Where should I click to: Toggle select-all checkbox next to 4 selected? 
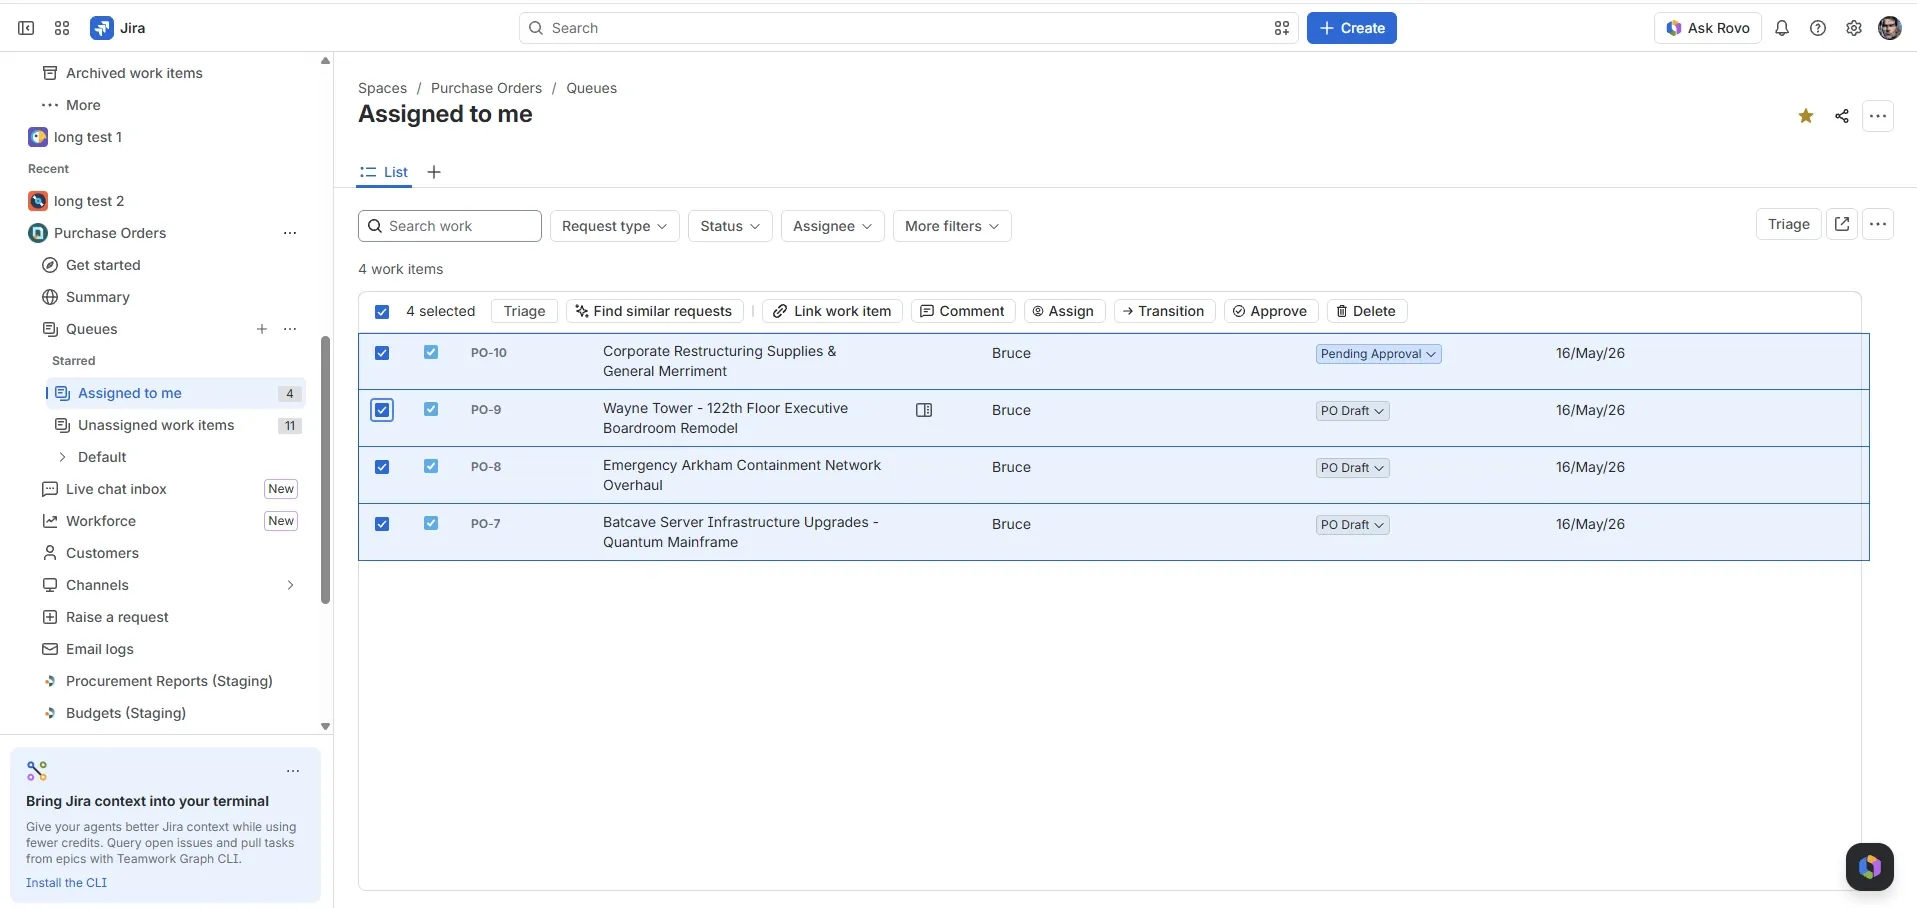pyautogui.click(x=382, y=312)
